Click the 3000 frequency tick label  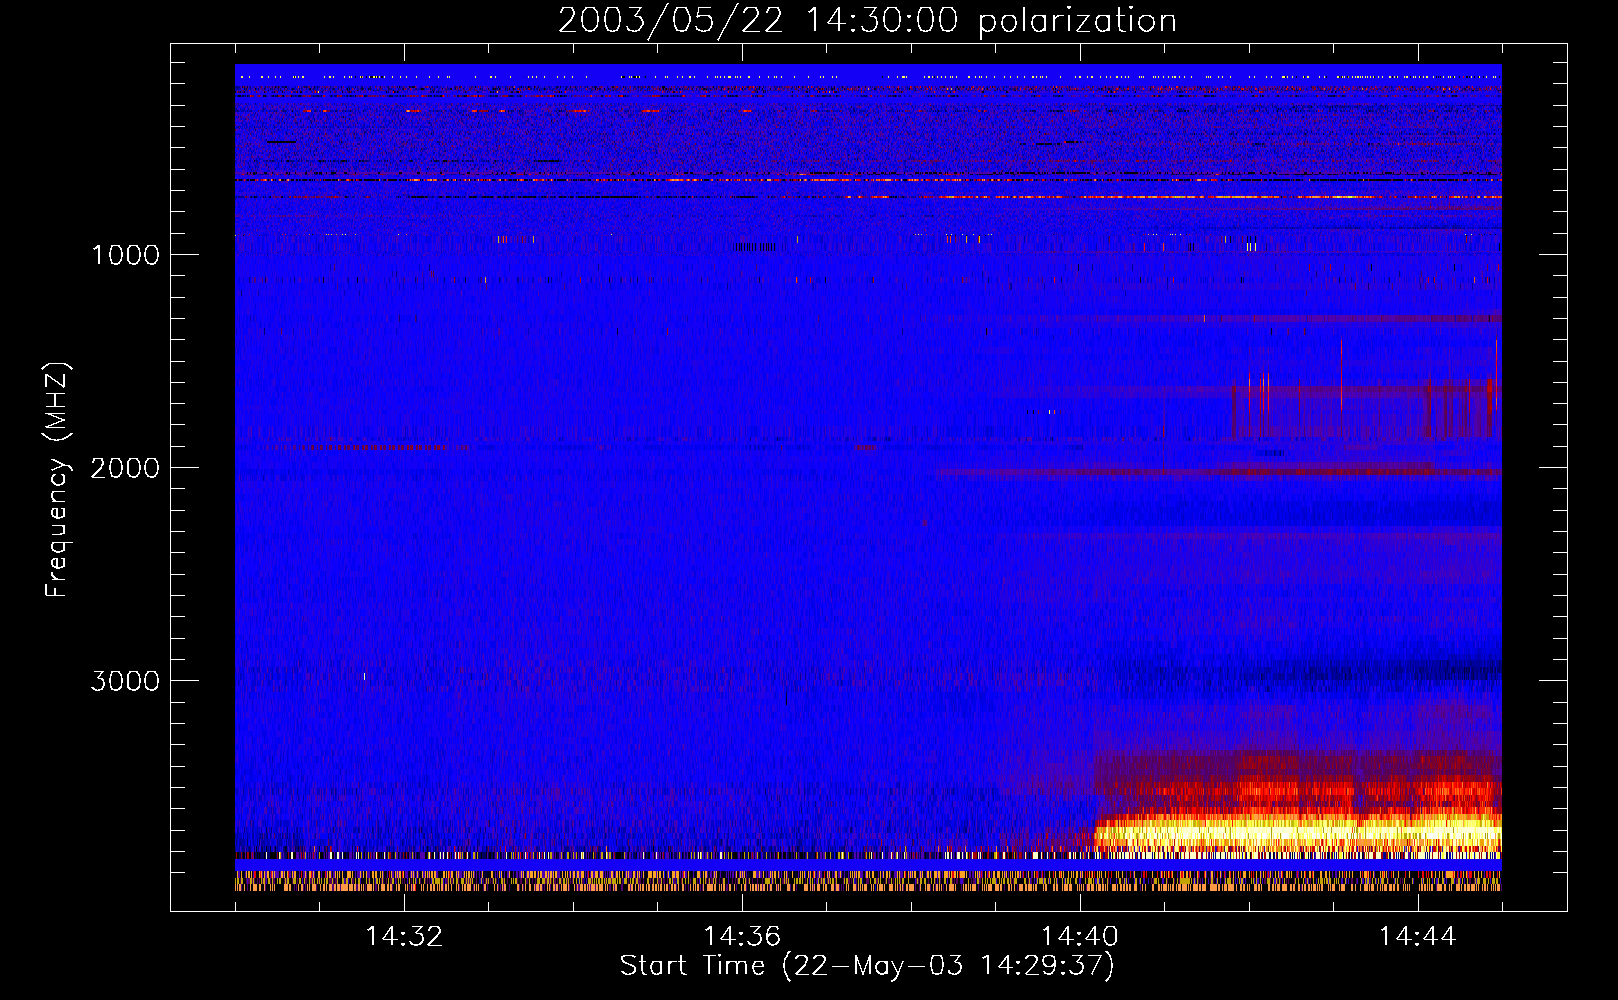pyautogui.click(x=125, y=681)
